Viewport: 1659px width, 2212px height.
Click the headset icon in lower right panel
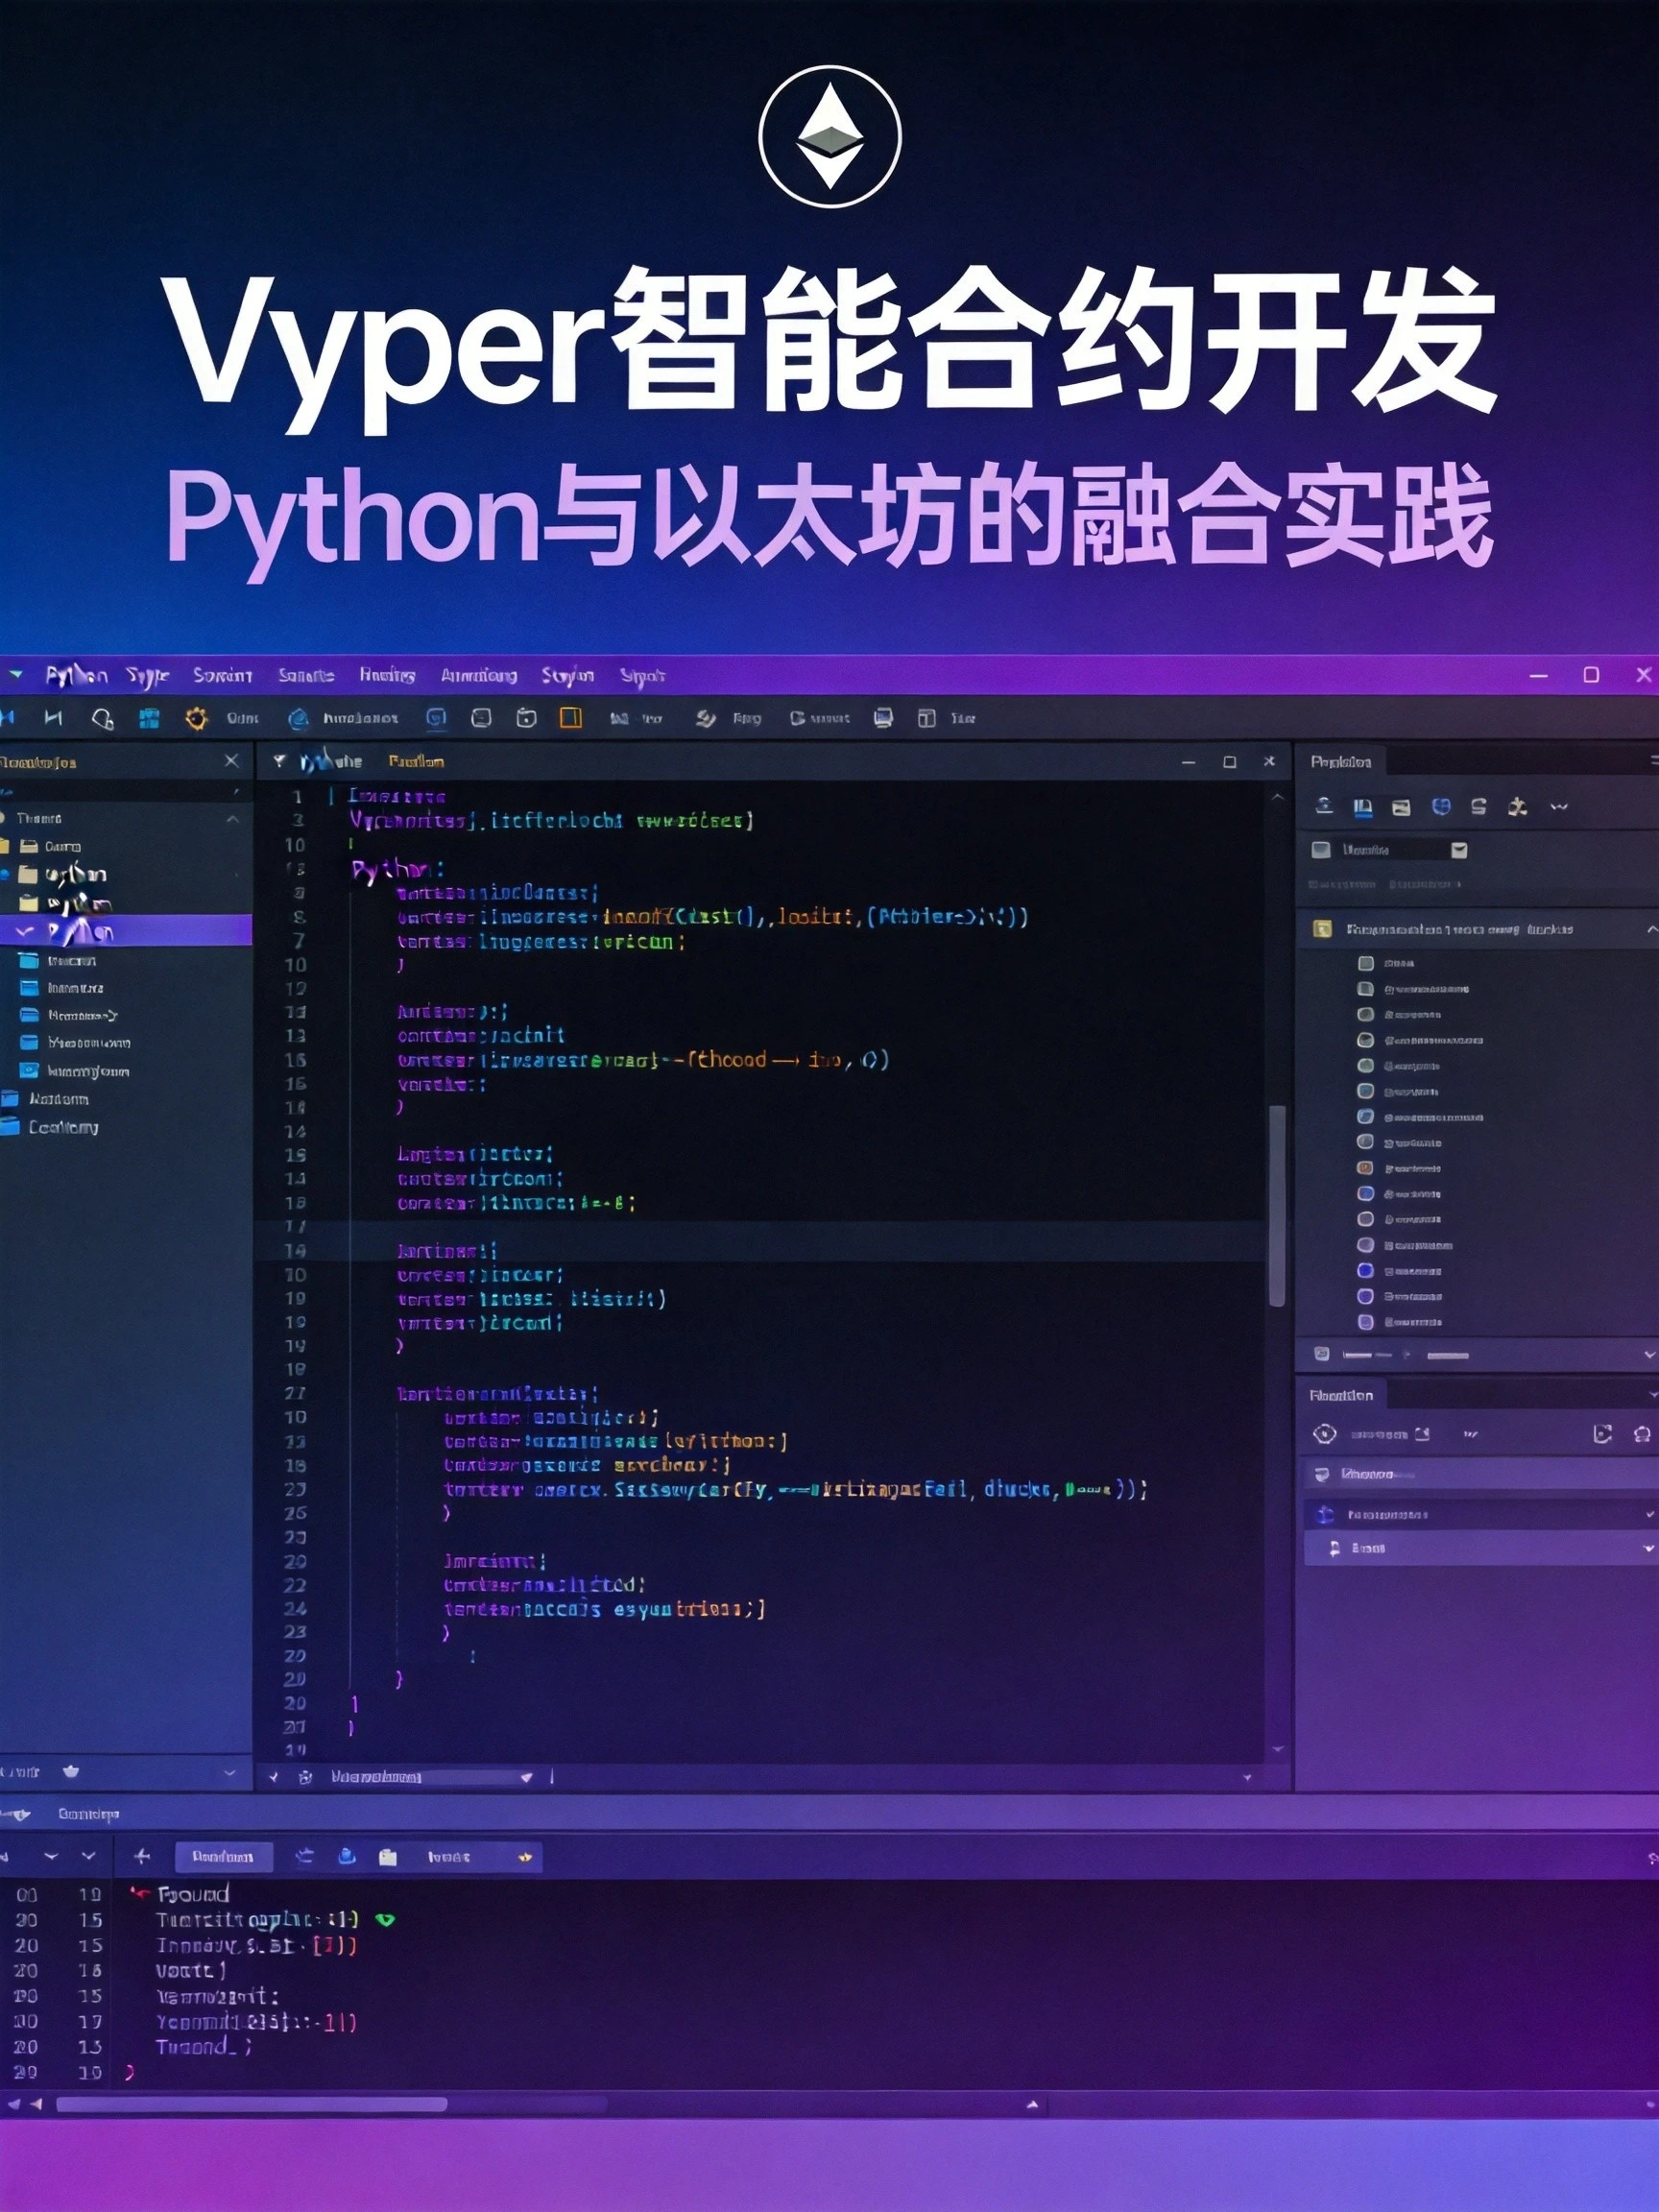click(x=1641, y=1434)
